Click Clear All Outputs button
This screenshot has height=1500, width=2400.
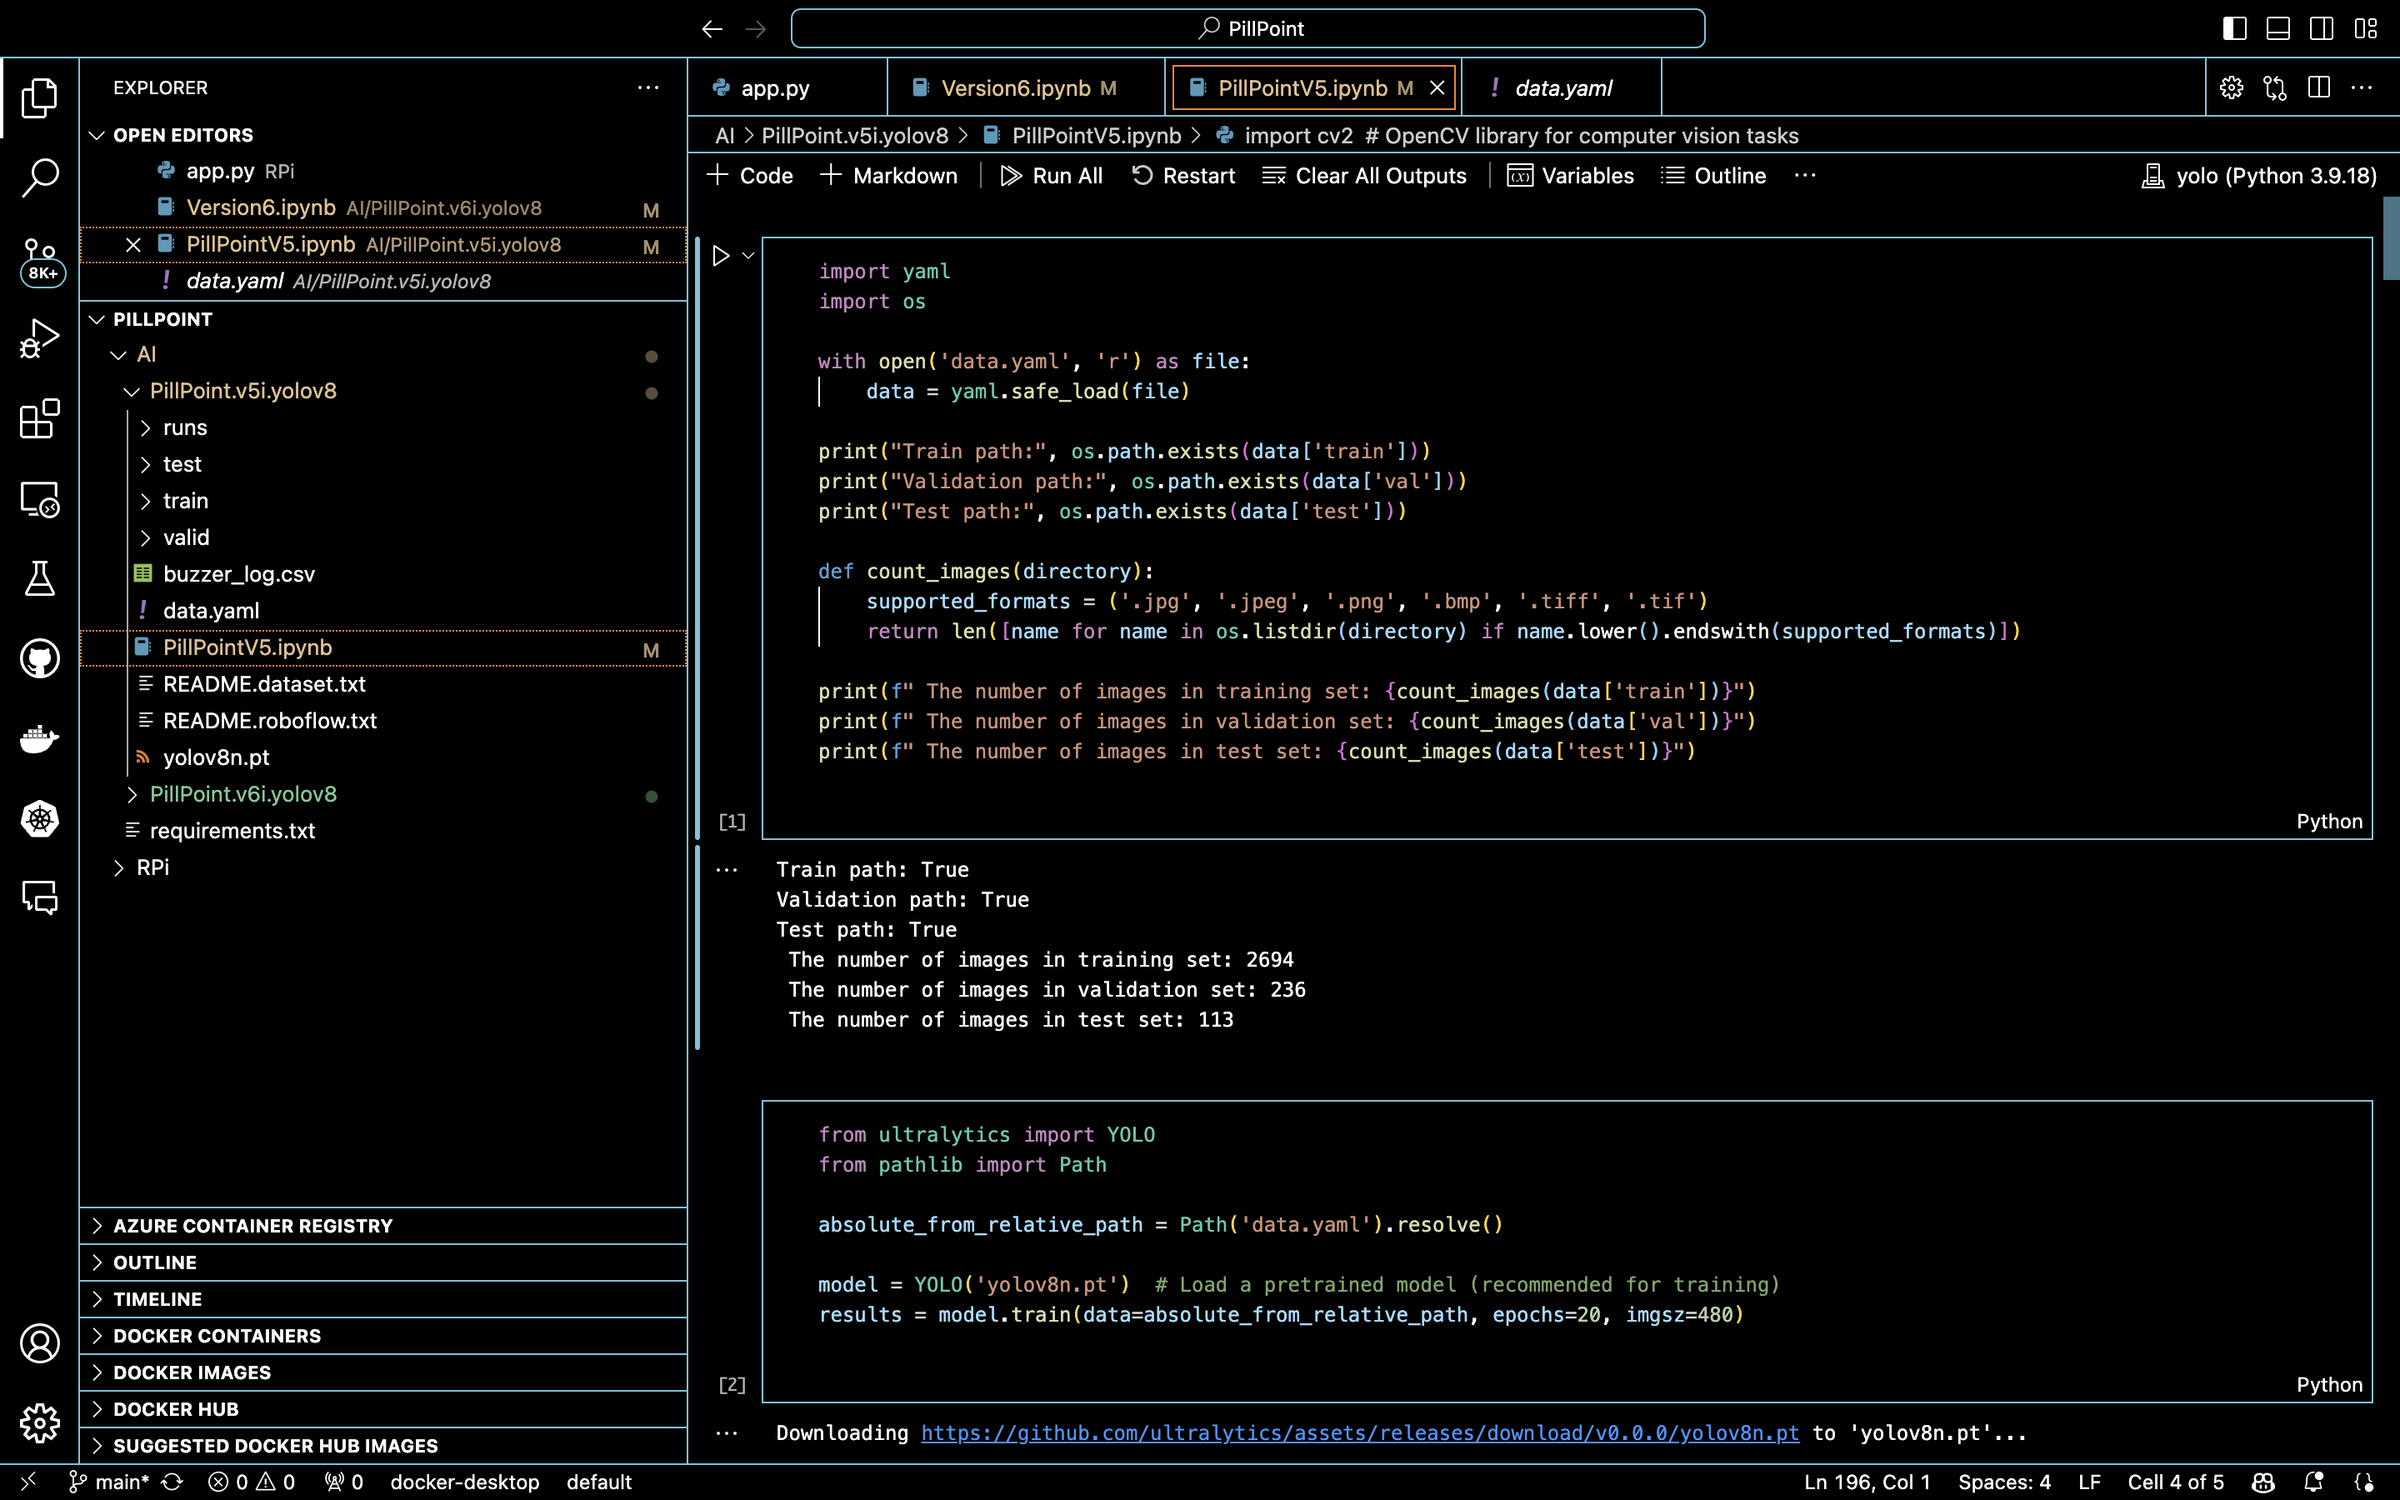click(x=1364, y=176)
